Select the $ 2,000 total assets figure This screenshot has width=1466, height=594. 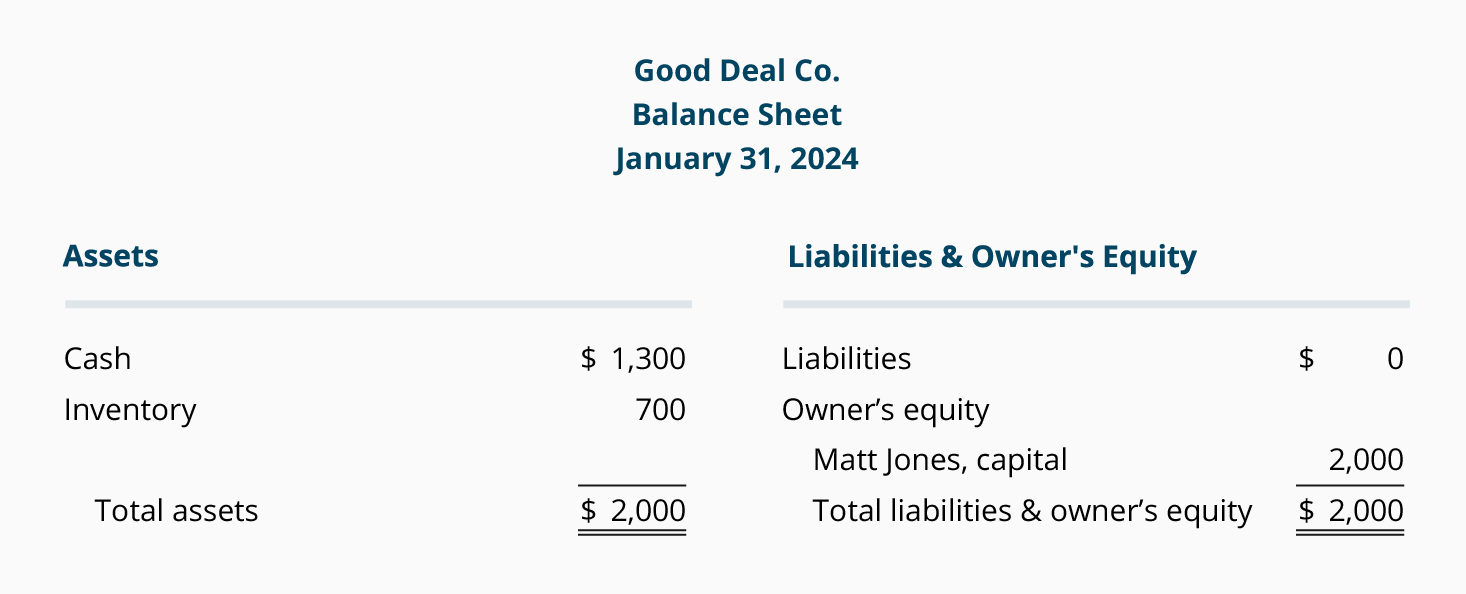pyautogui.click(x=633, y=511)
